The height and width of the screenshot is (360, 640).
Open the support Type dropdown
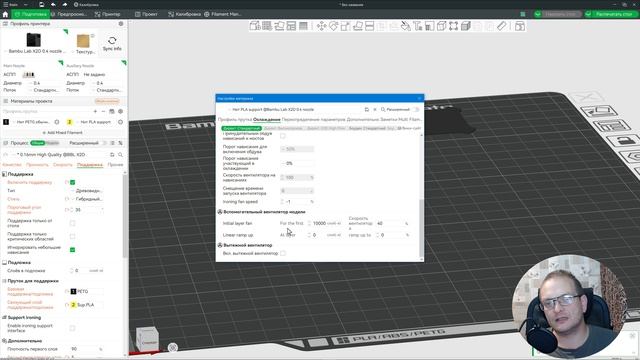[x=87, y=191]
